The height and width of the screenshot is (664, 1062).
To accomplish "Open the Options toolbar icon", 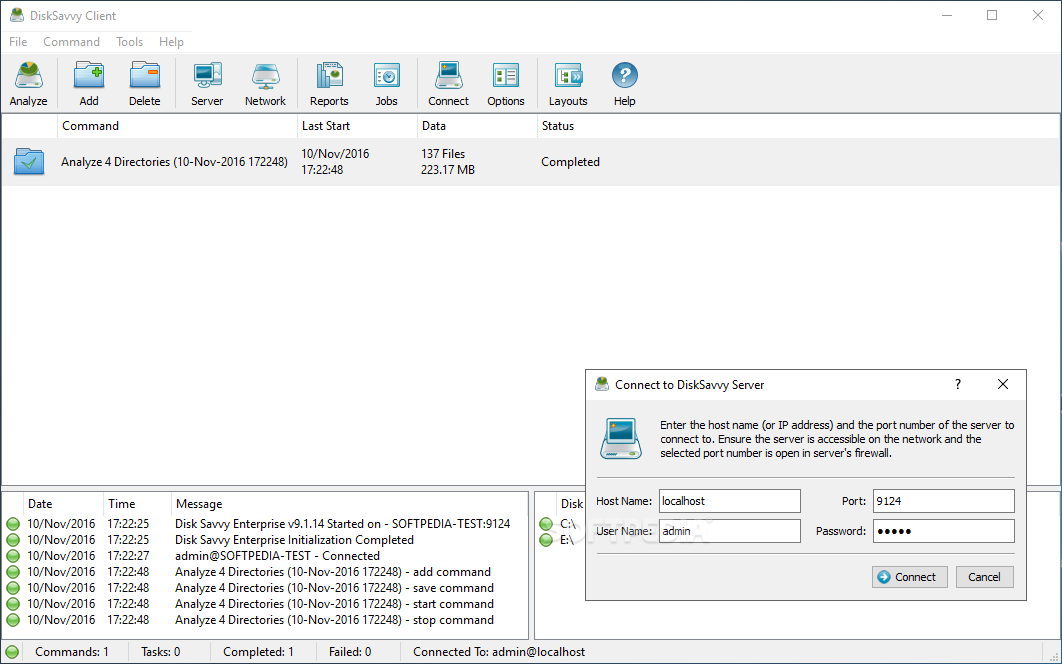I will click(x=506, y=83).
